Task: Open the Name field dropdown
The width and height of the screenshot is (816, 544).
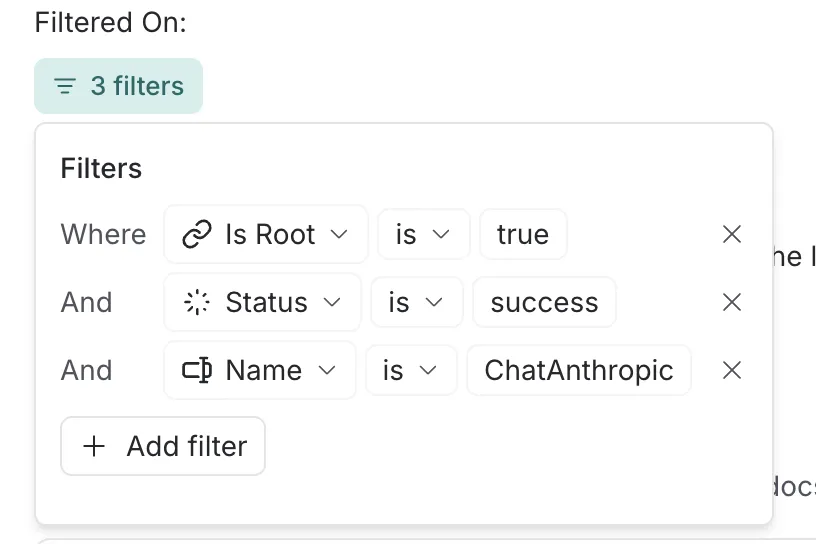Action: tap(260, 371)
